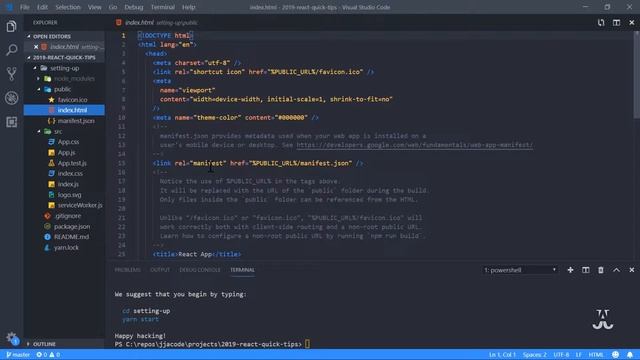Maximize the terminal panel with up chevron
This screenshot has width=640, height=360.
(616, 270)
